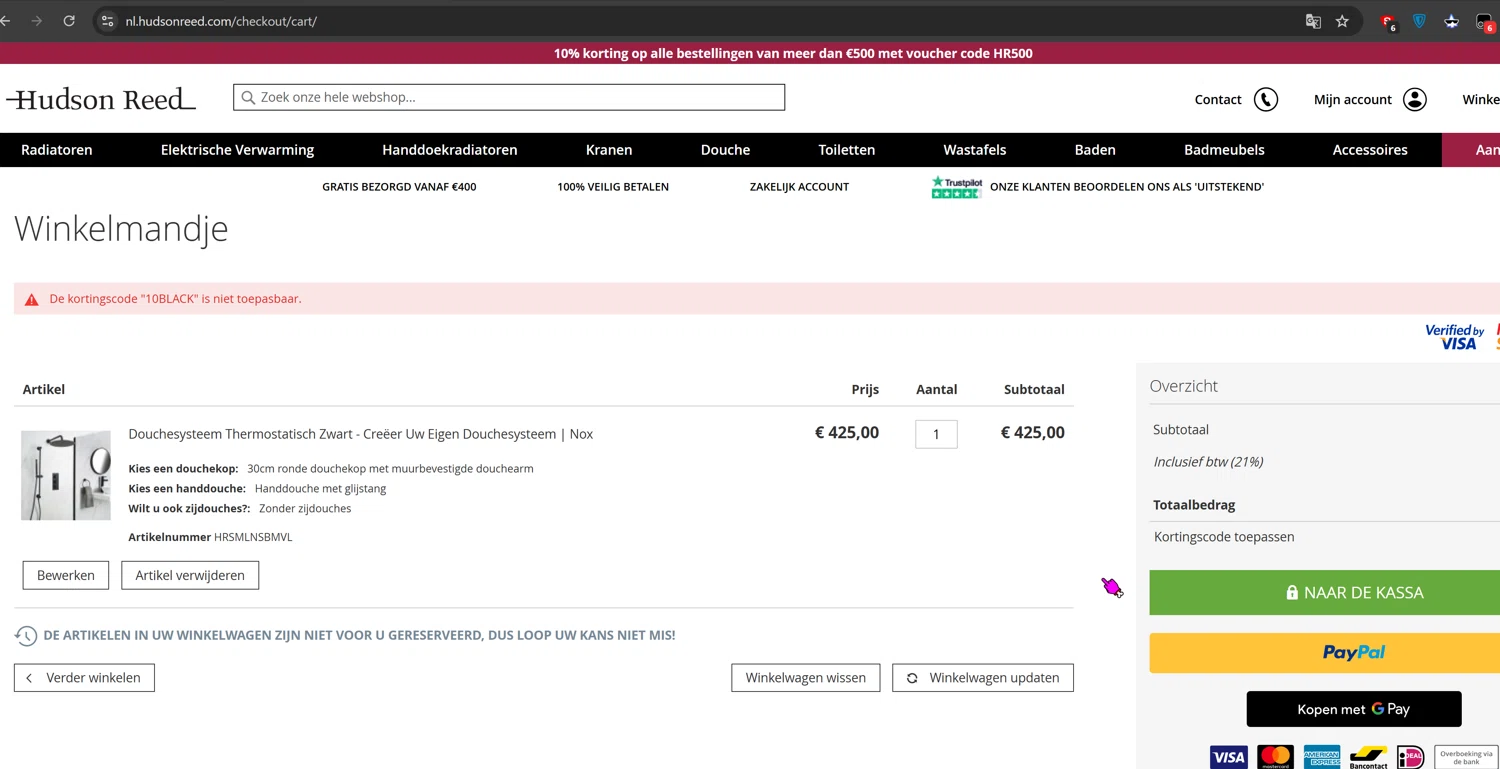The height and width of the screenshot is (769, 1500).
Task: Click the iDEAL payment icon
Action: [1410, 757]
